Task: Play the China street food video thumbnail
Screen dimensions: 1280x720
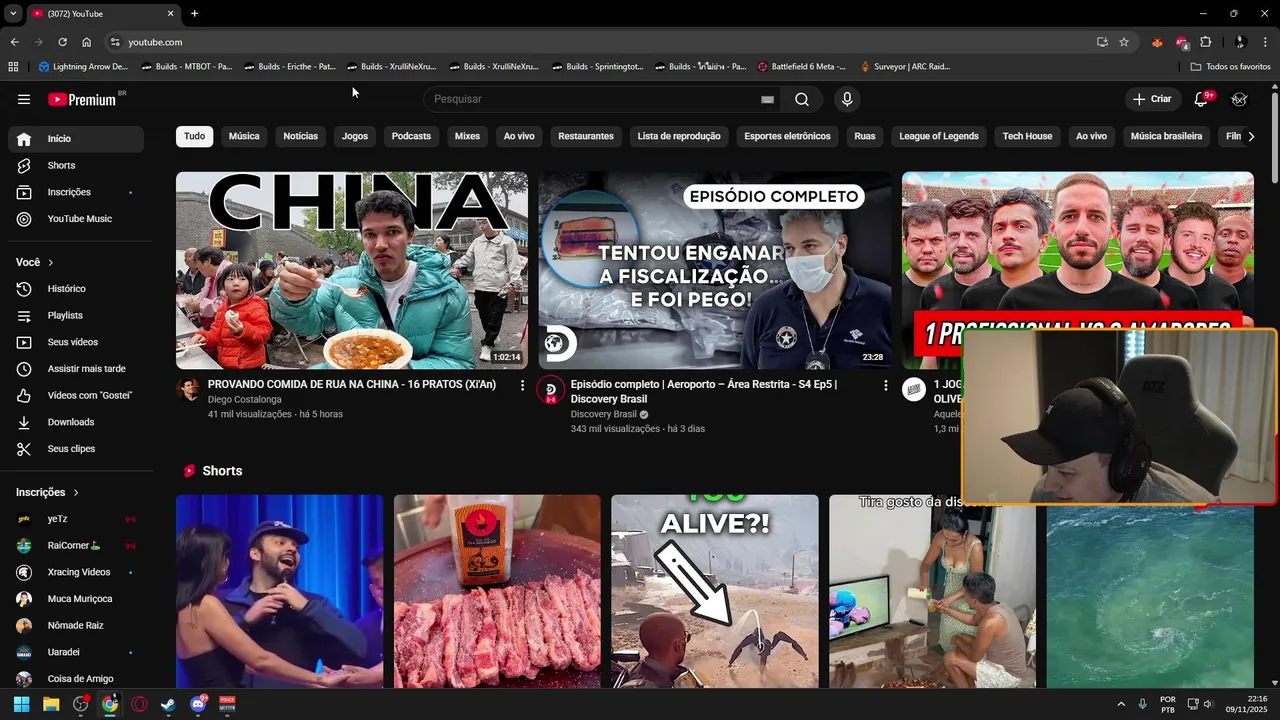Action: (x=352, y=270)
